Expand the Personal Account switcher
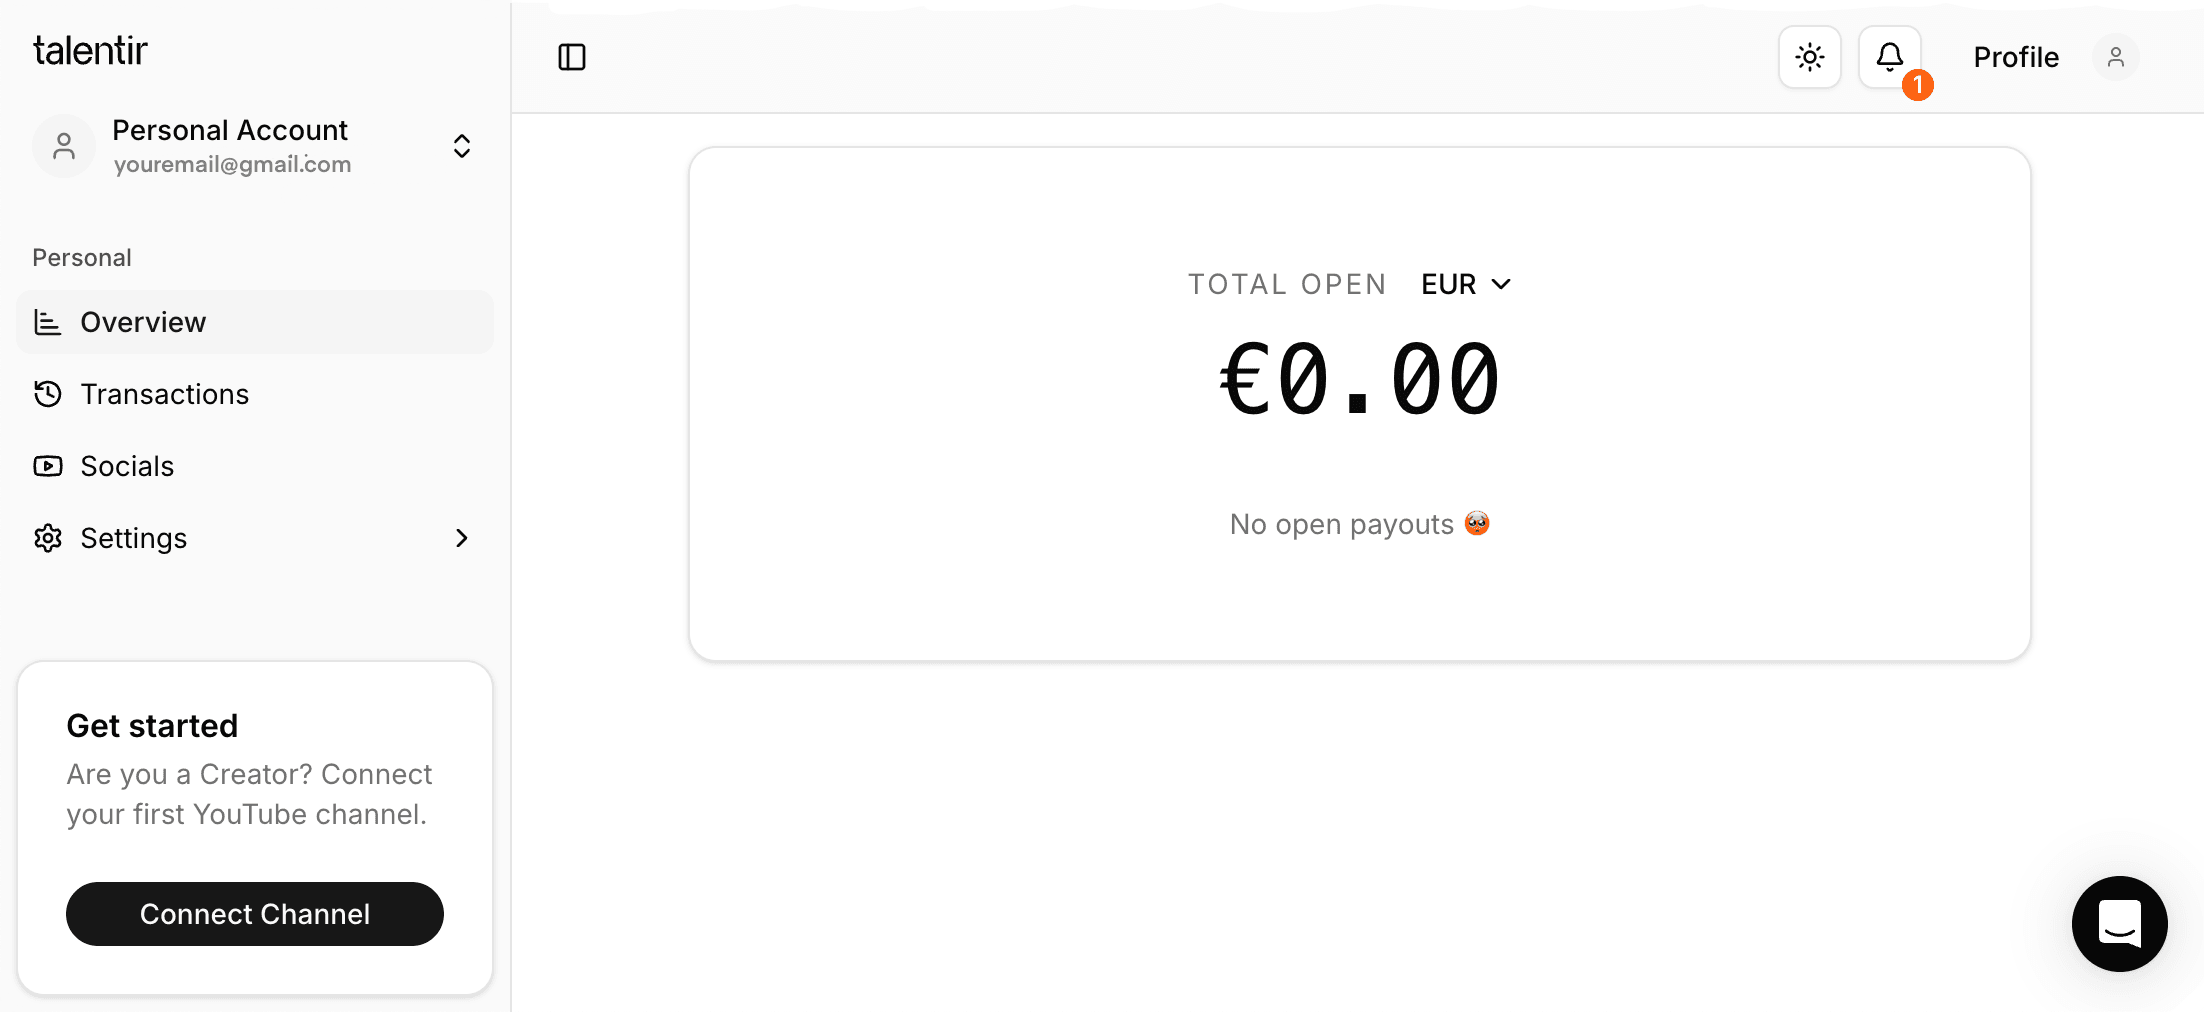 [x=461, y=146]
